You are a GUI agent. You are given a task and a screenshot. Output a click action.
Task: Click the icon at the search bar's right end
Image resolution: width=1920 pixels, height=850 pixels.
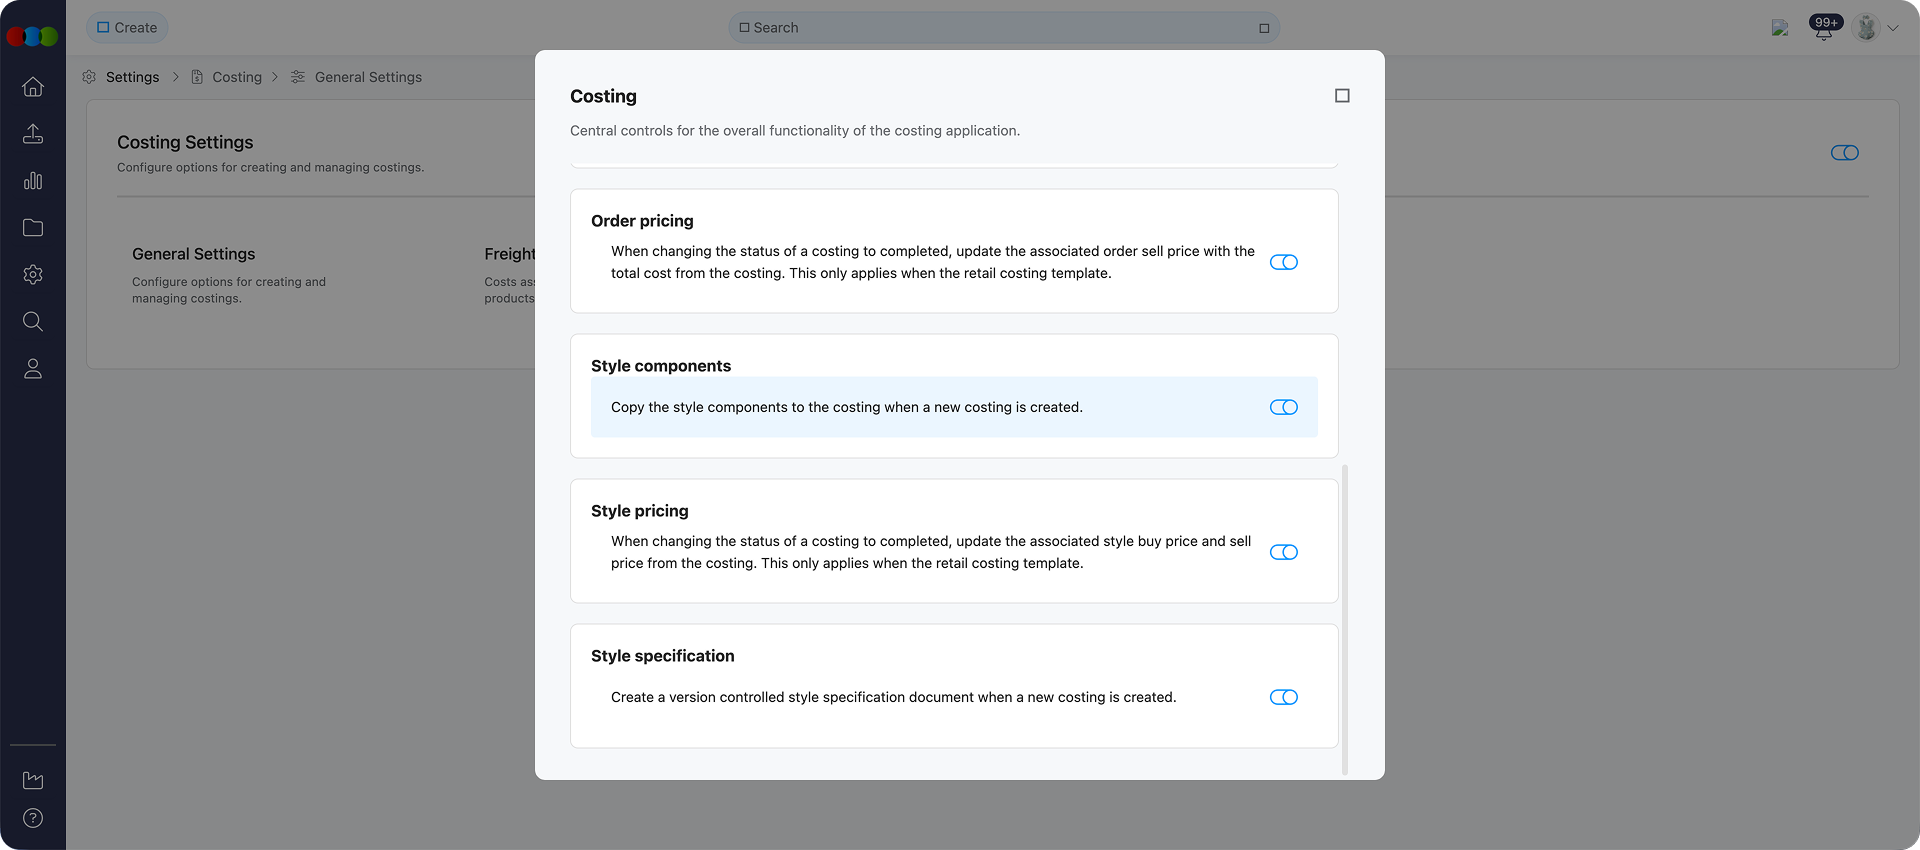pyautogui.click(x=1264, y=28)
